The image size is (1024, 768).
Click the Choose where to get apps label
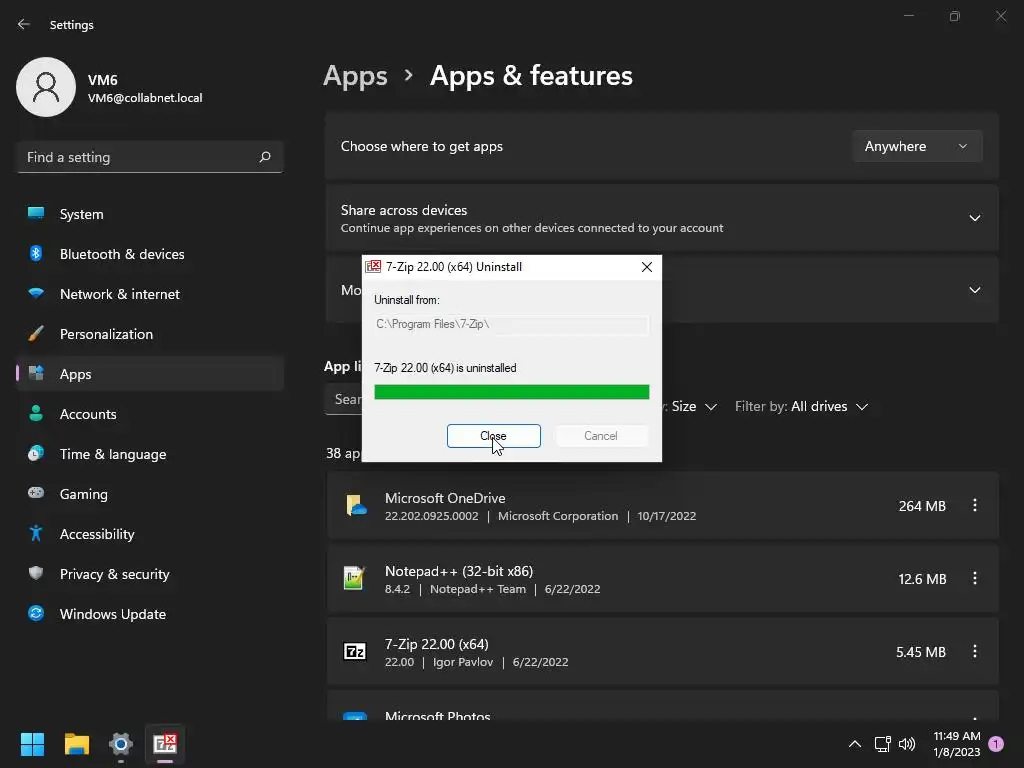click(x=422, y=146)
